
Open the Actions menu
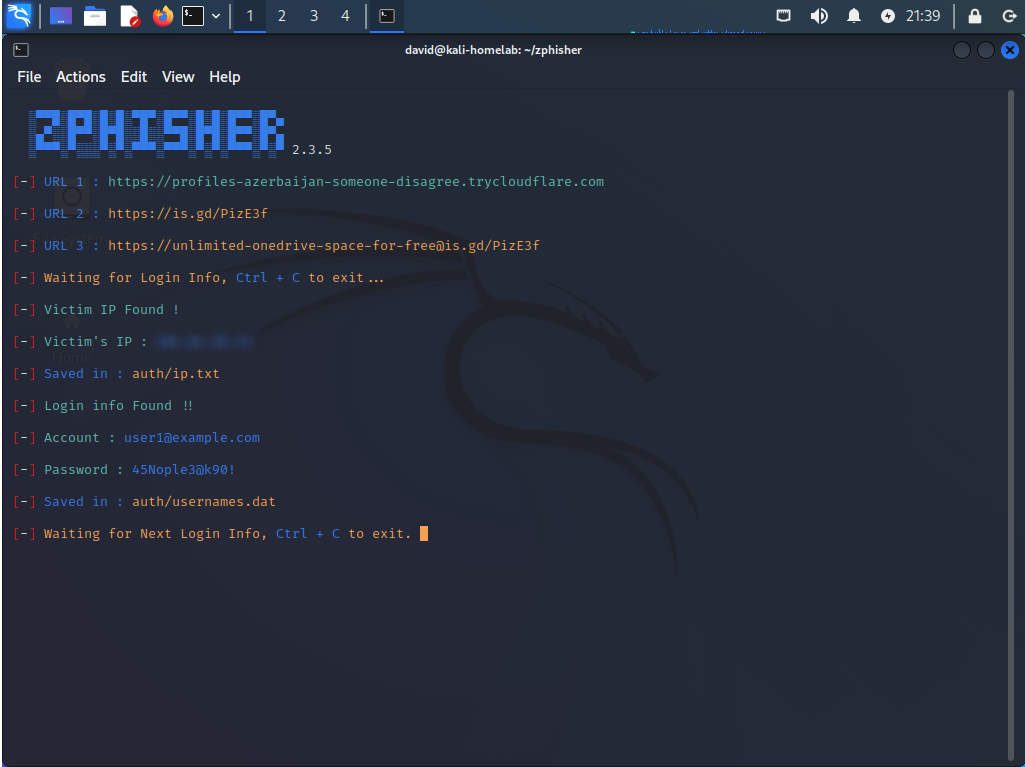(80, 77)
